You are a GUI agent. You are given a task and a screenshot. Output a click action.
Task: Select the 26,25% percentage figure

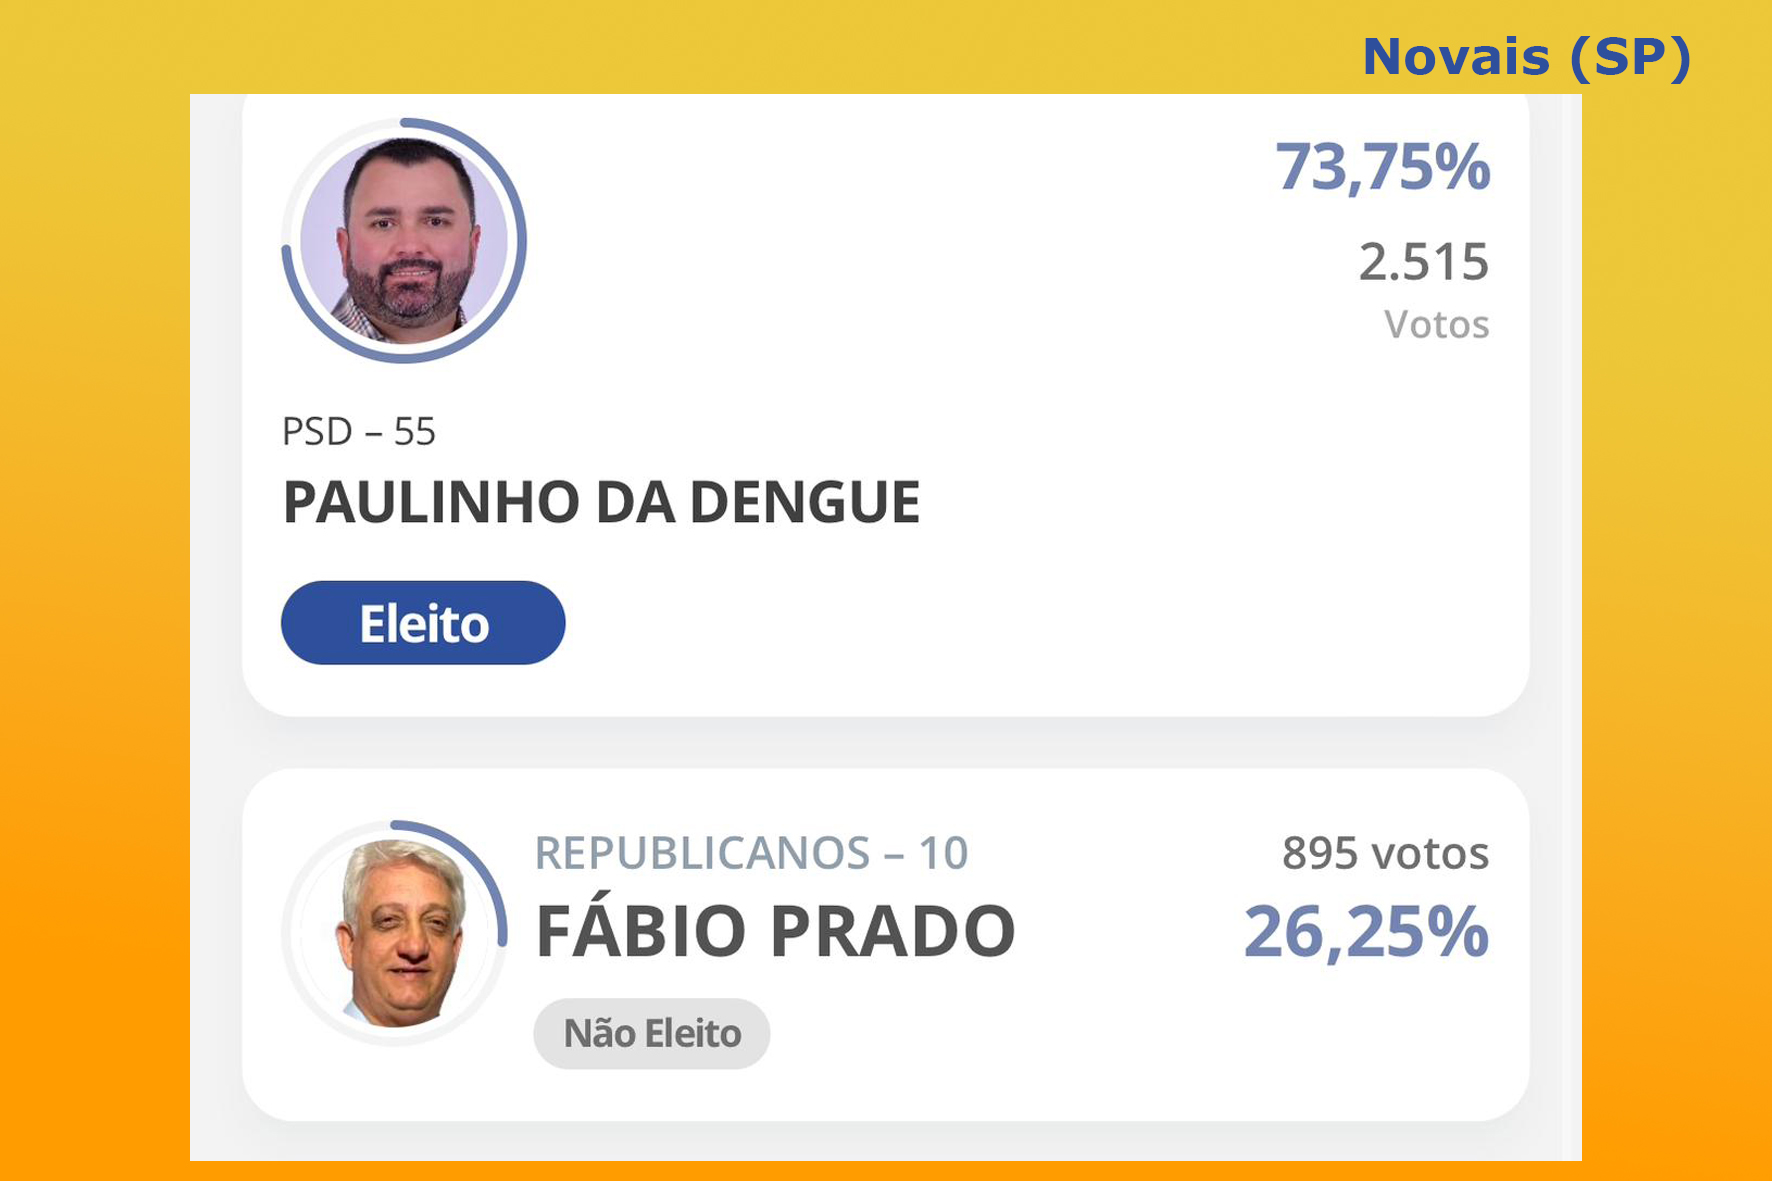[1366, 932]
